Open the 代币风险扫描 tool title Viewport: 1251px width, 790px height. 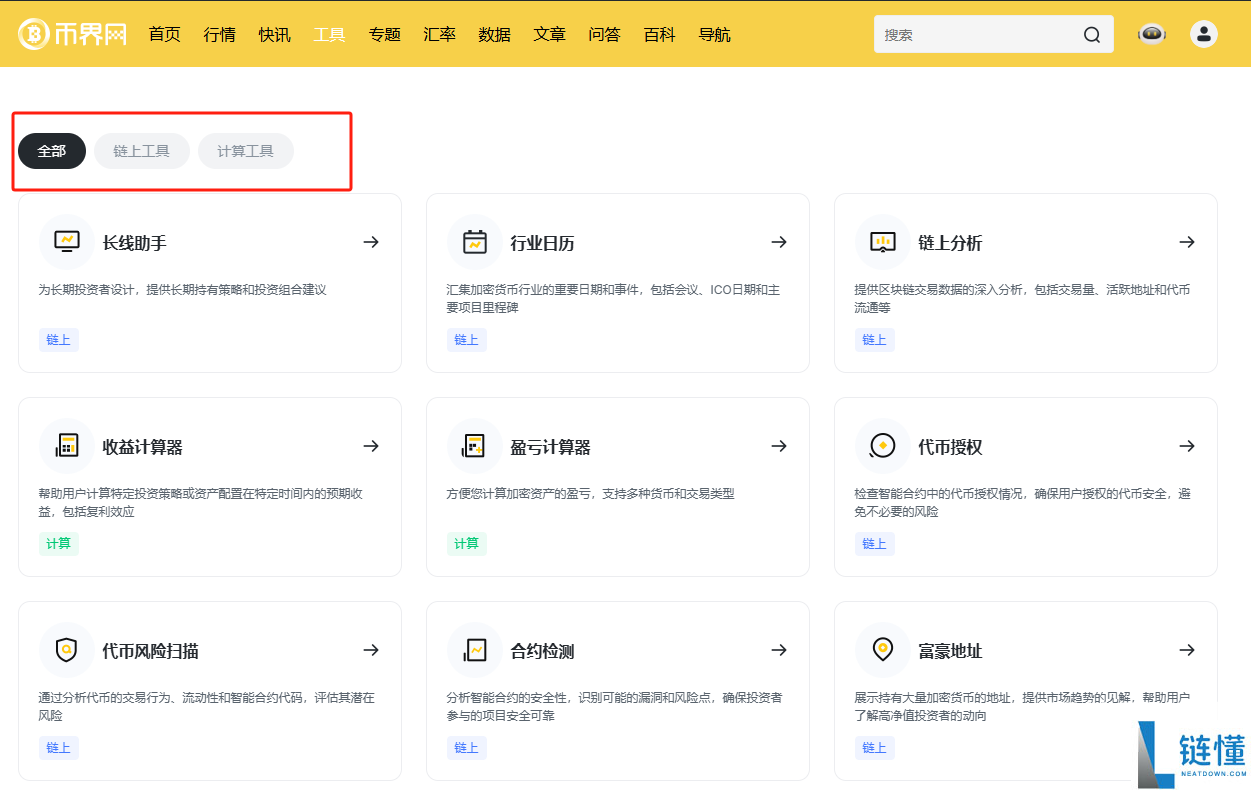pyautogui.click(x=151, y=651)
